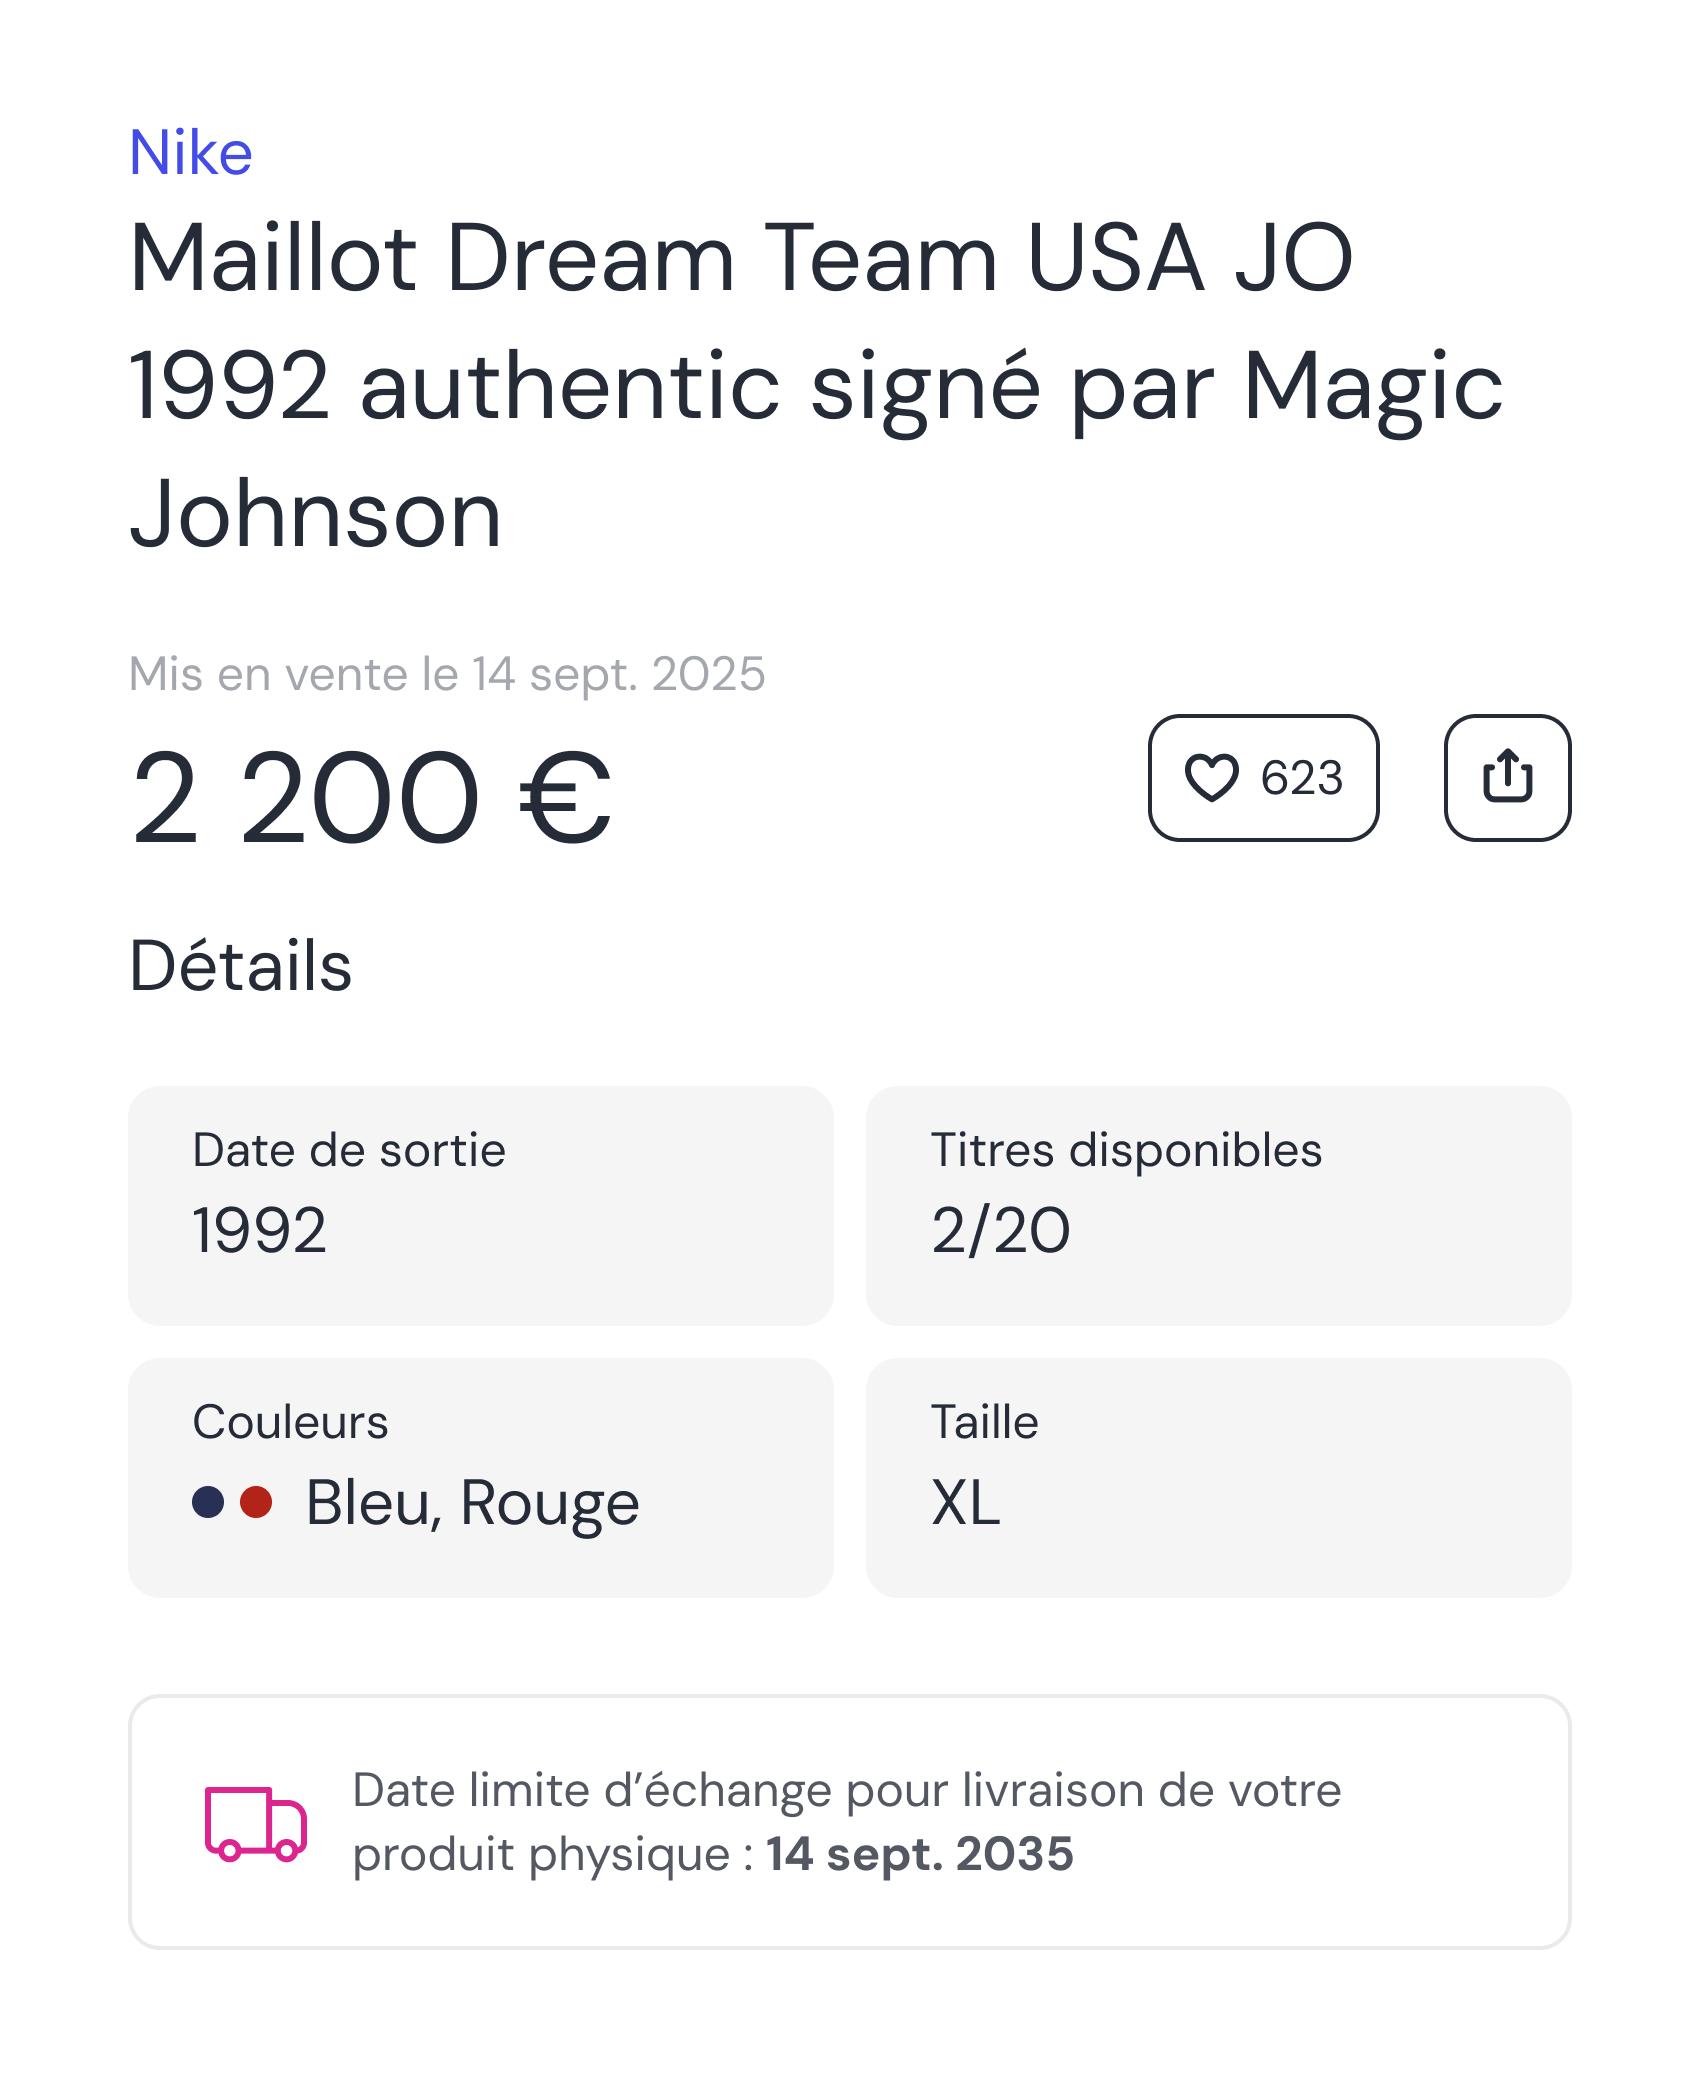Viewport: 1700px width, 2077px height.
Task: Click the Détails section heading
Action: (x=240, y=966)
